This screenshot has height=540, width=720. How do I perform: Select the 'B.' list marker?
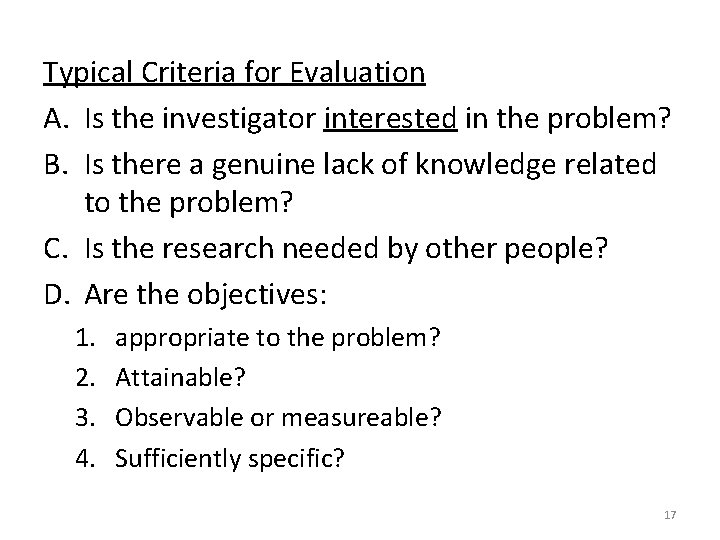pyautogui.click(x=56, y=165)
